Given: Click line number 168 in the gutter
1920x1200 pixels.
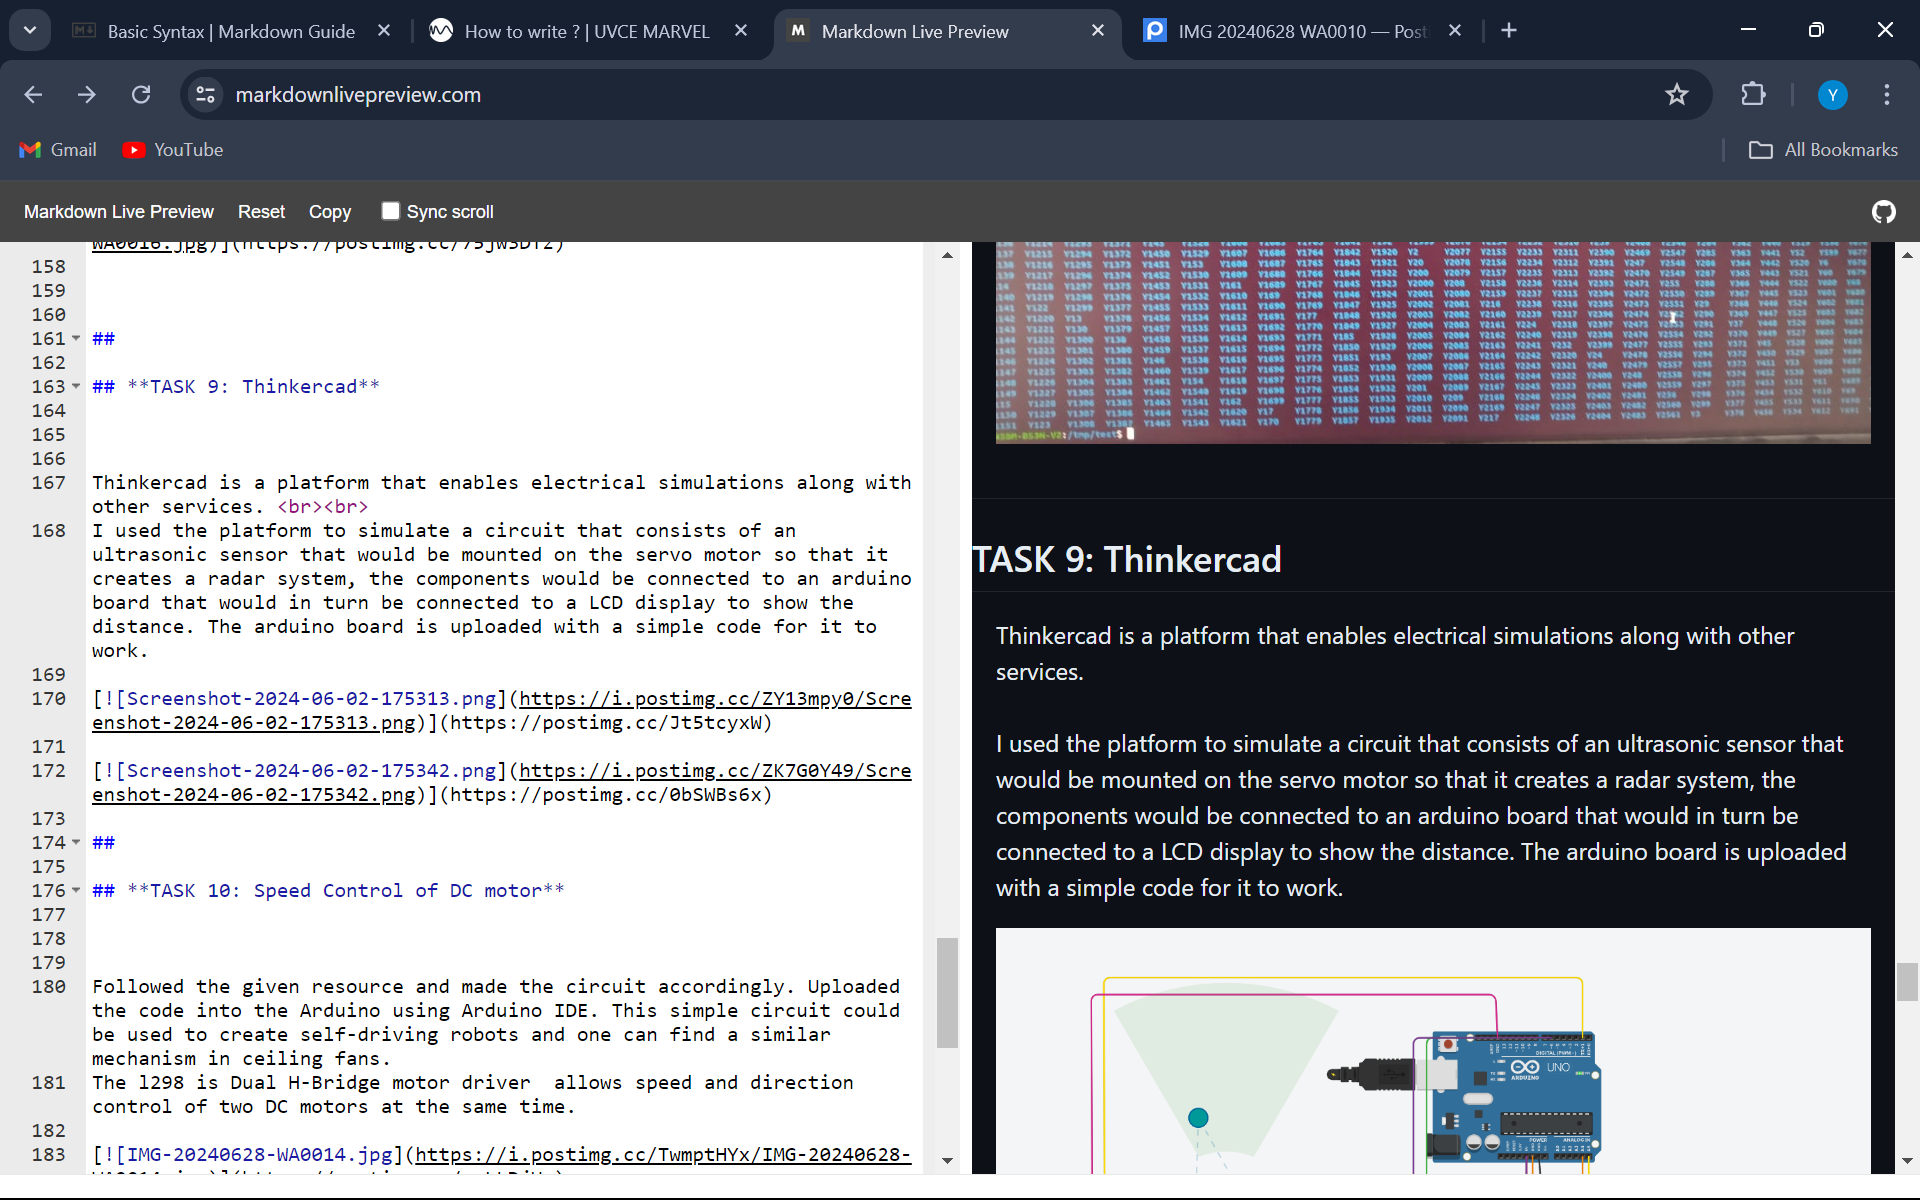Looking at the screenshot, I should [49, 530].
